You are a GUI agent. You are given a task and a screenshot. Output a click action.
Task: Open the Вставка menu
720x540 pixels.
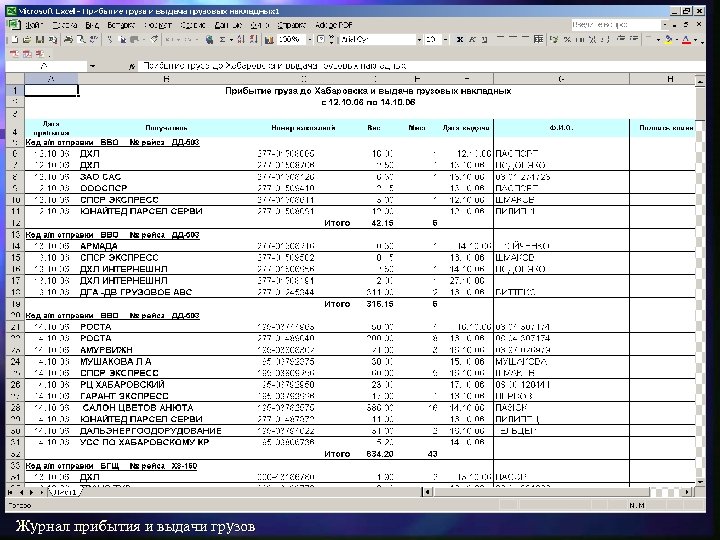(121, 25)
